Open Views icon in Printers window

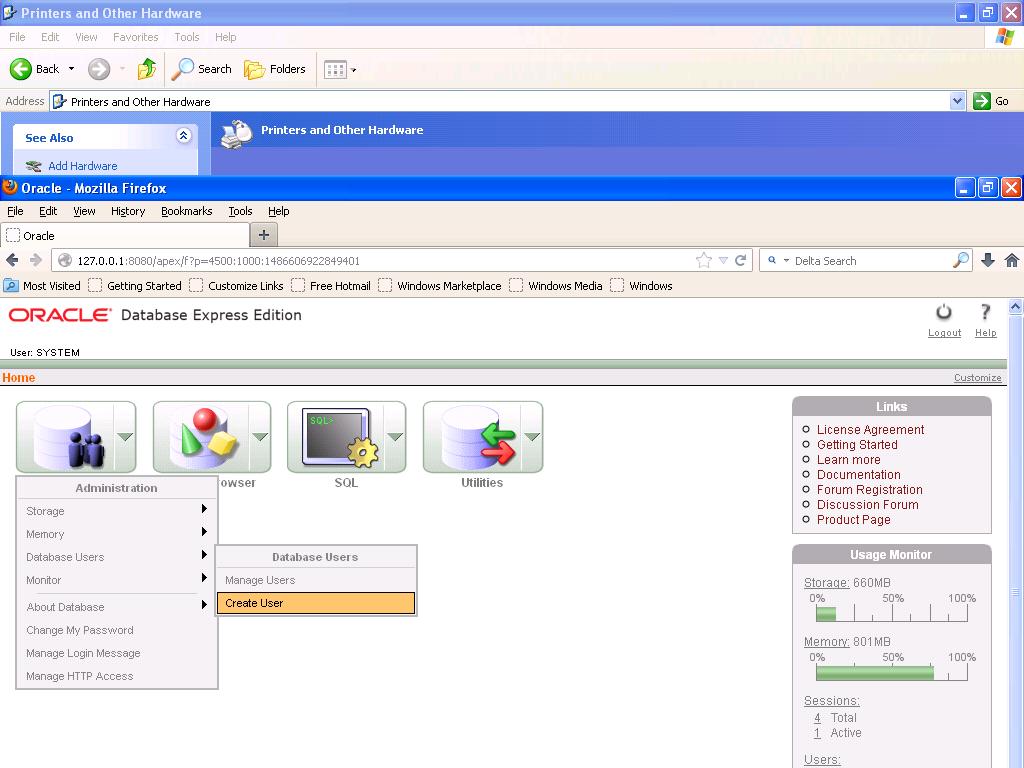(x=336, y=69)
